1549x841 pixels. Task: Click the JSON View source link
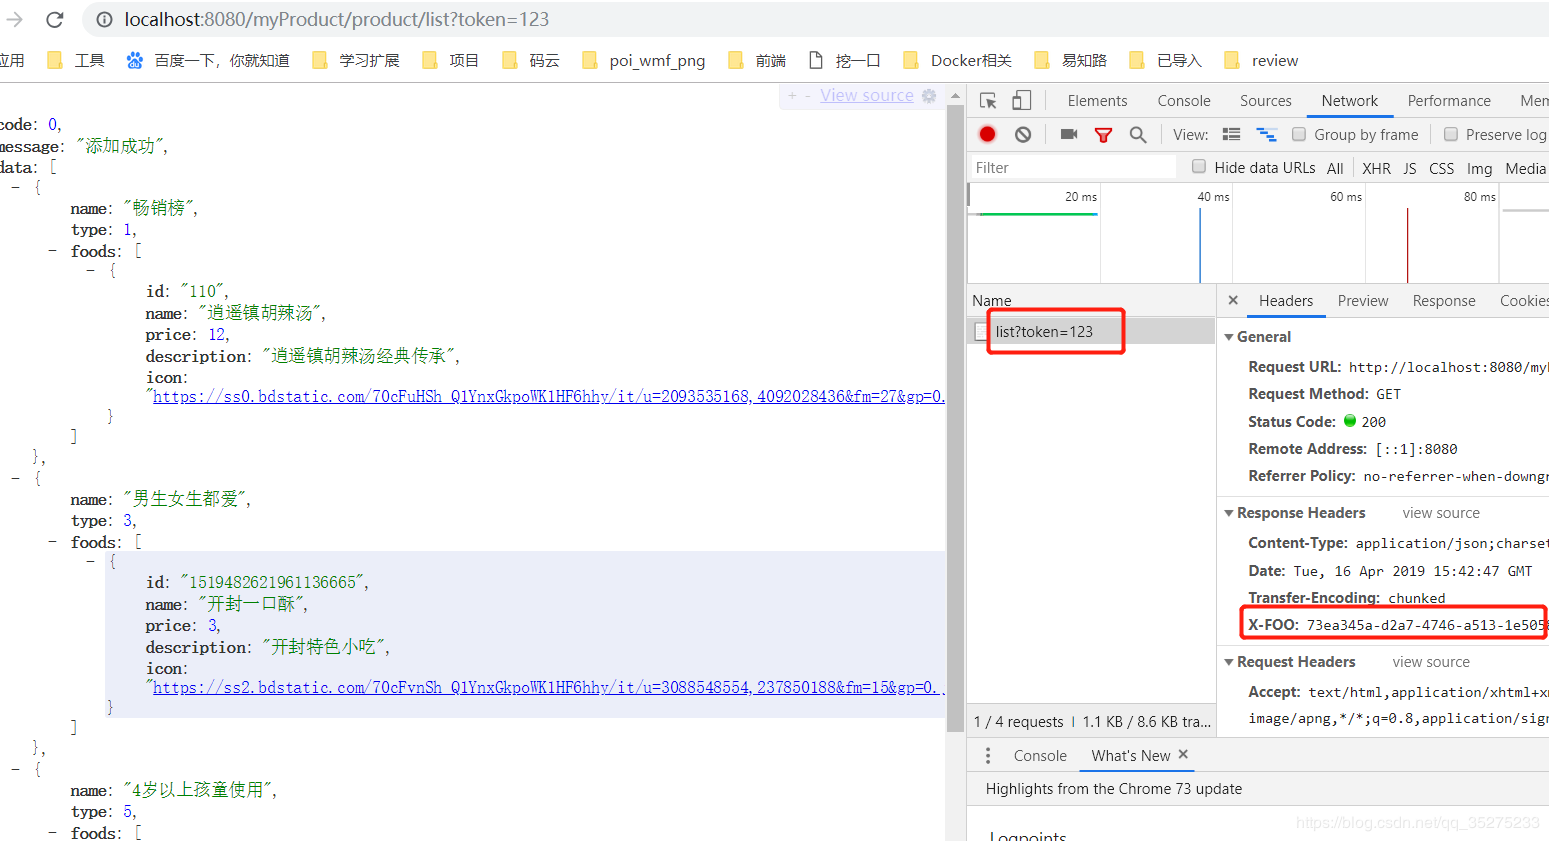tap(867, 96)
